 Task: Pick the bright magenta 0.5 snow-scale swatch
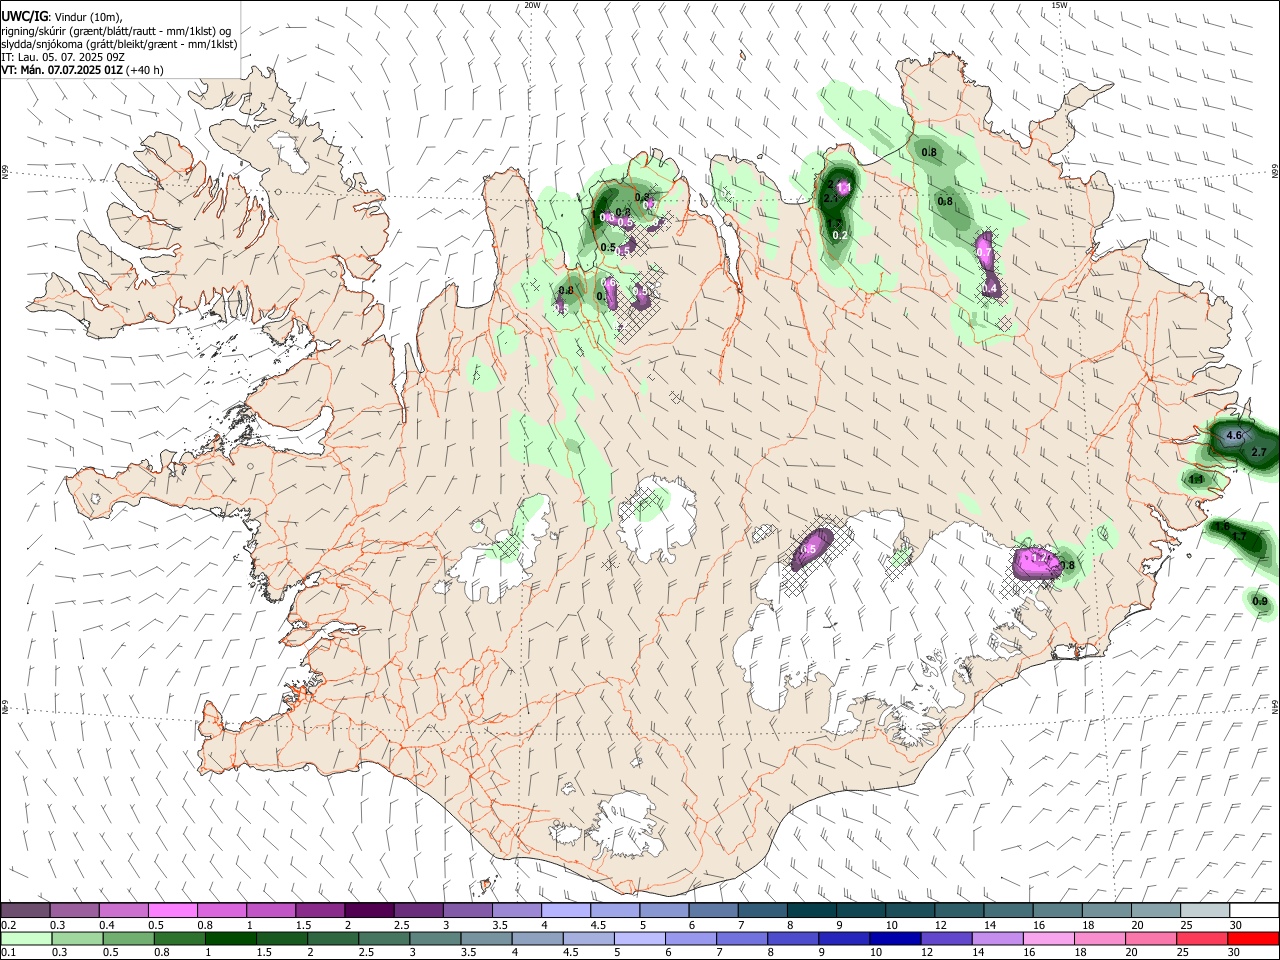172,911
